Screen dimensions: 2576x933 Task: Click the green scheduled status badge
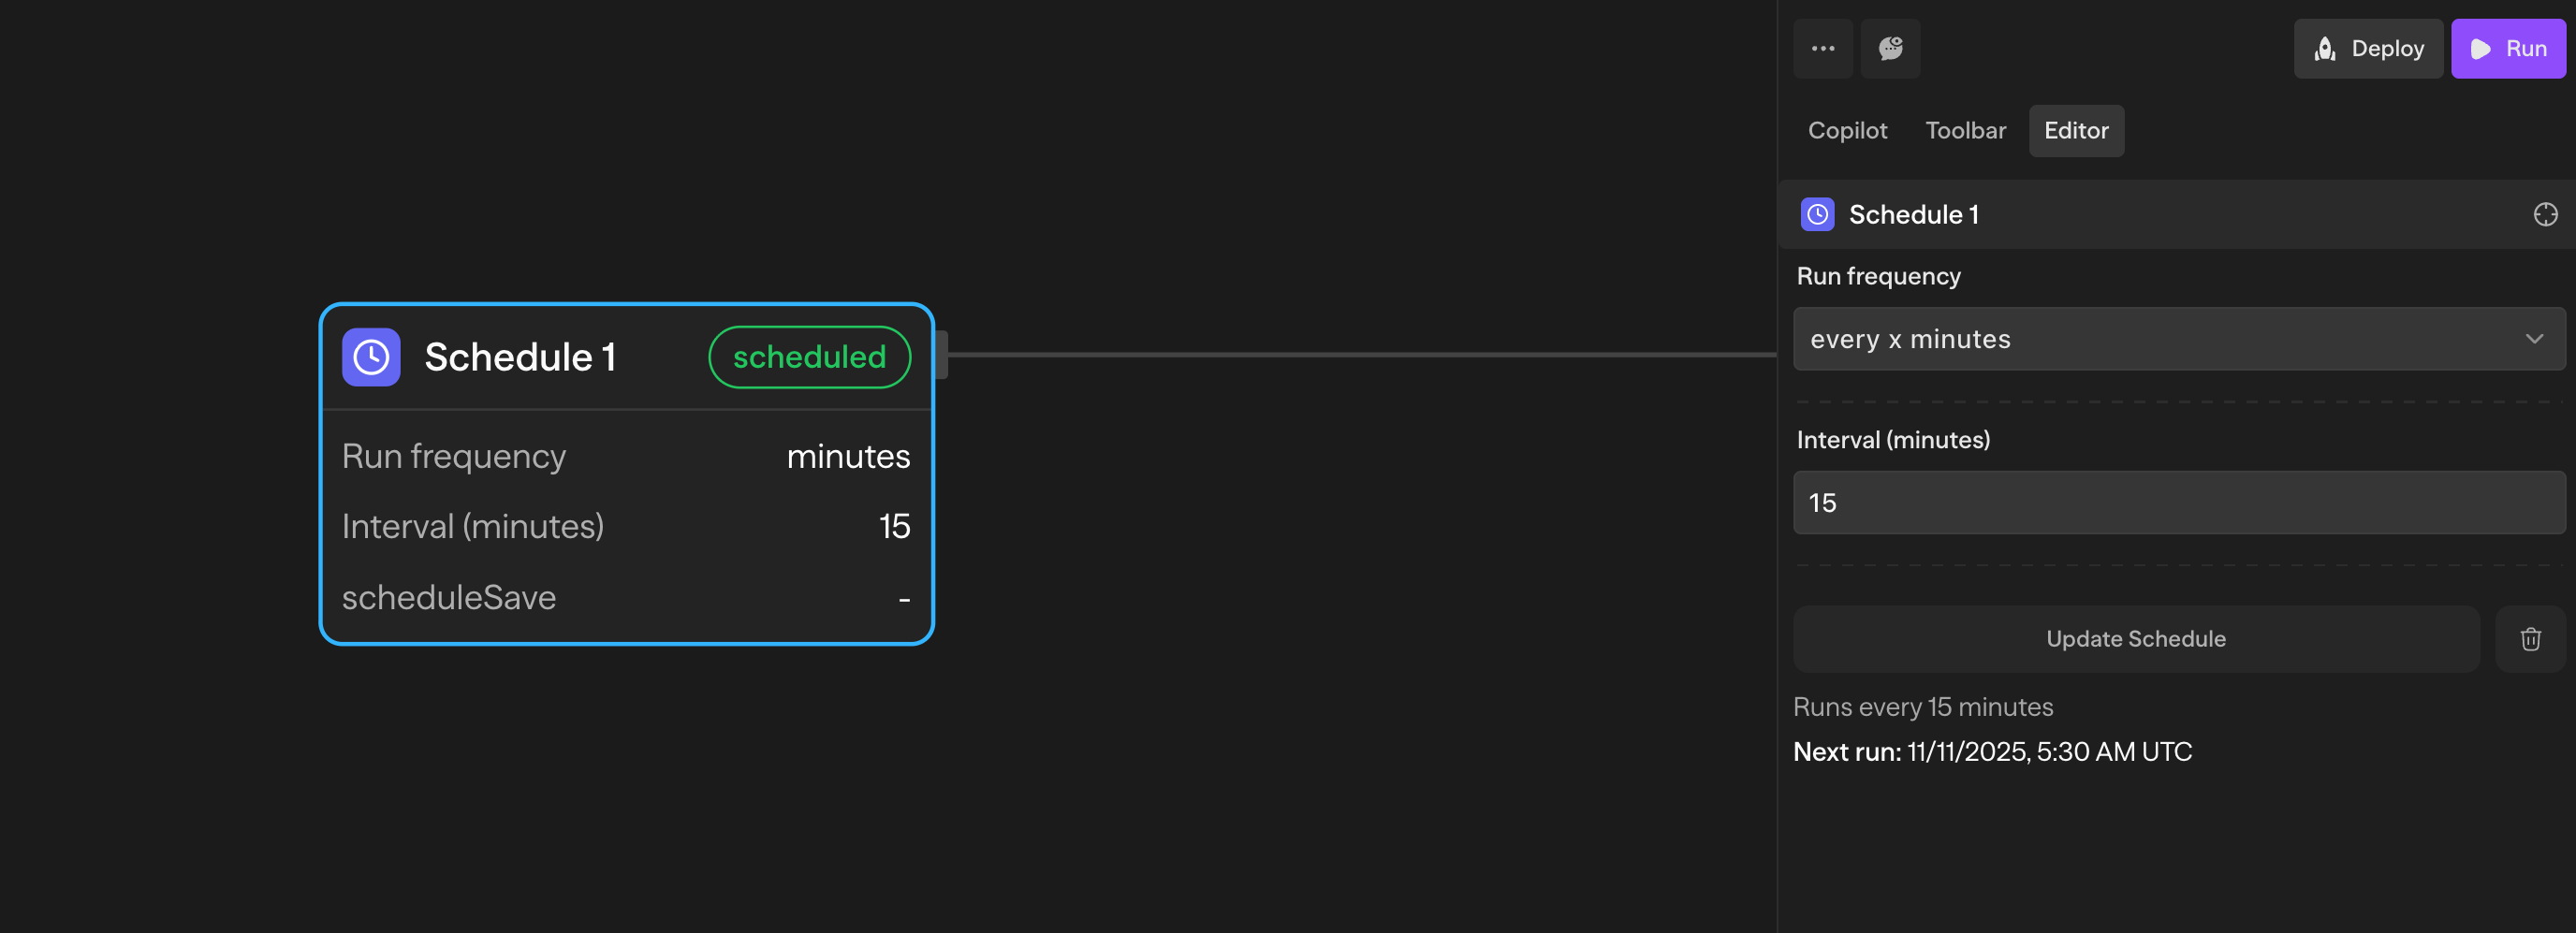pyautogui.click(x=809, y=357)
